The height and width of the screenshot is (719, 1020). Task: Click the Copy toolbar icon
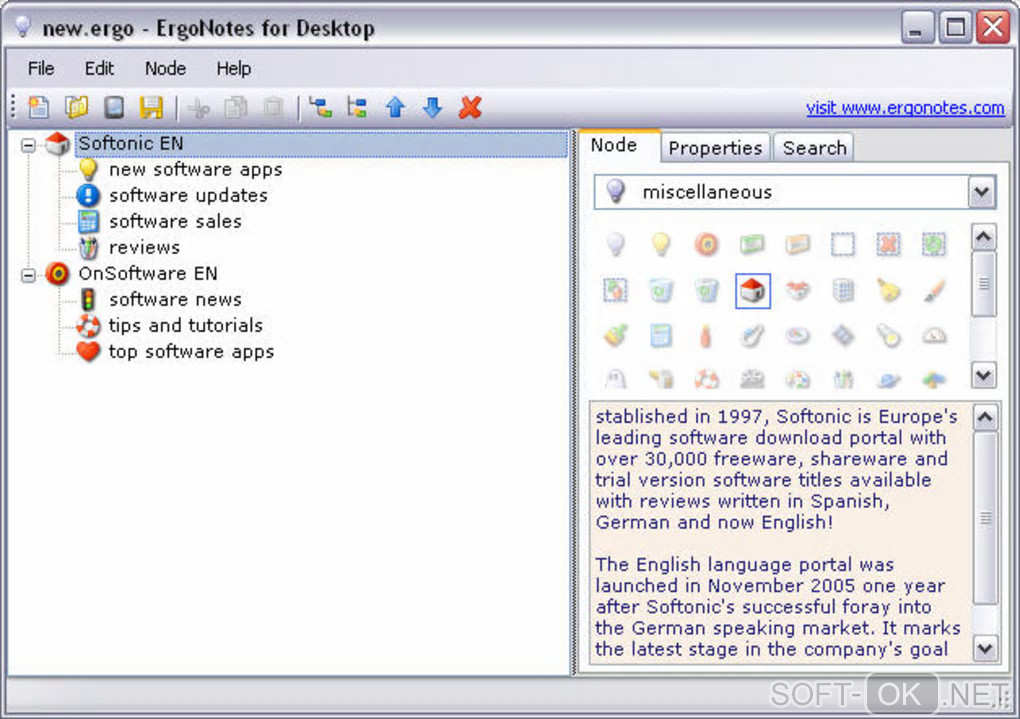pos(235,108)
